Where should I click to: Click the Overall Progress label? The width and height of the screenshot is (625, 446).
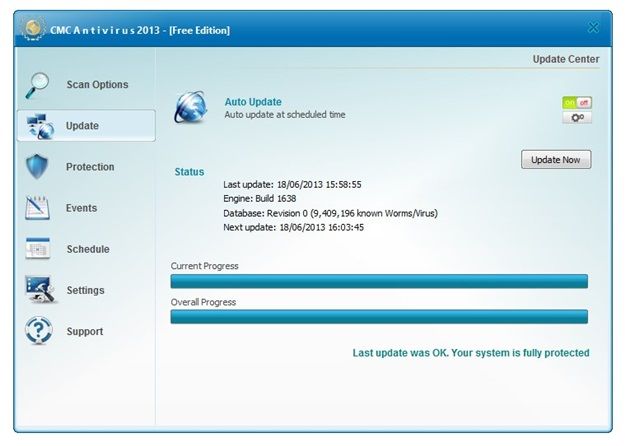pyautogui.click(x=203, y=302)
